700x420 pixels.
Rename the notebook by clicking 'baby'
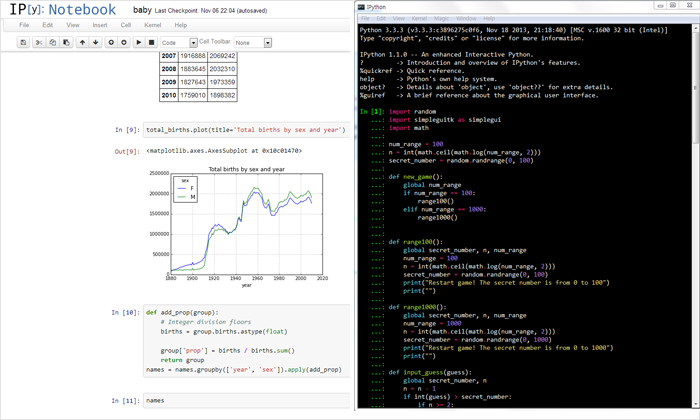pyautogui.click(x=142, y=10)
